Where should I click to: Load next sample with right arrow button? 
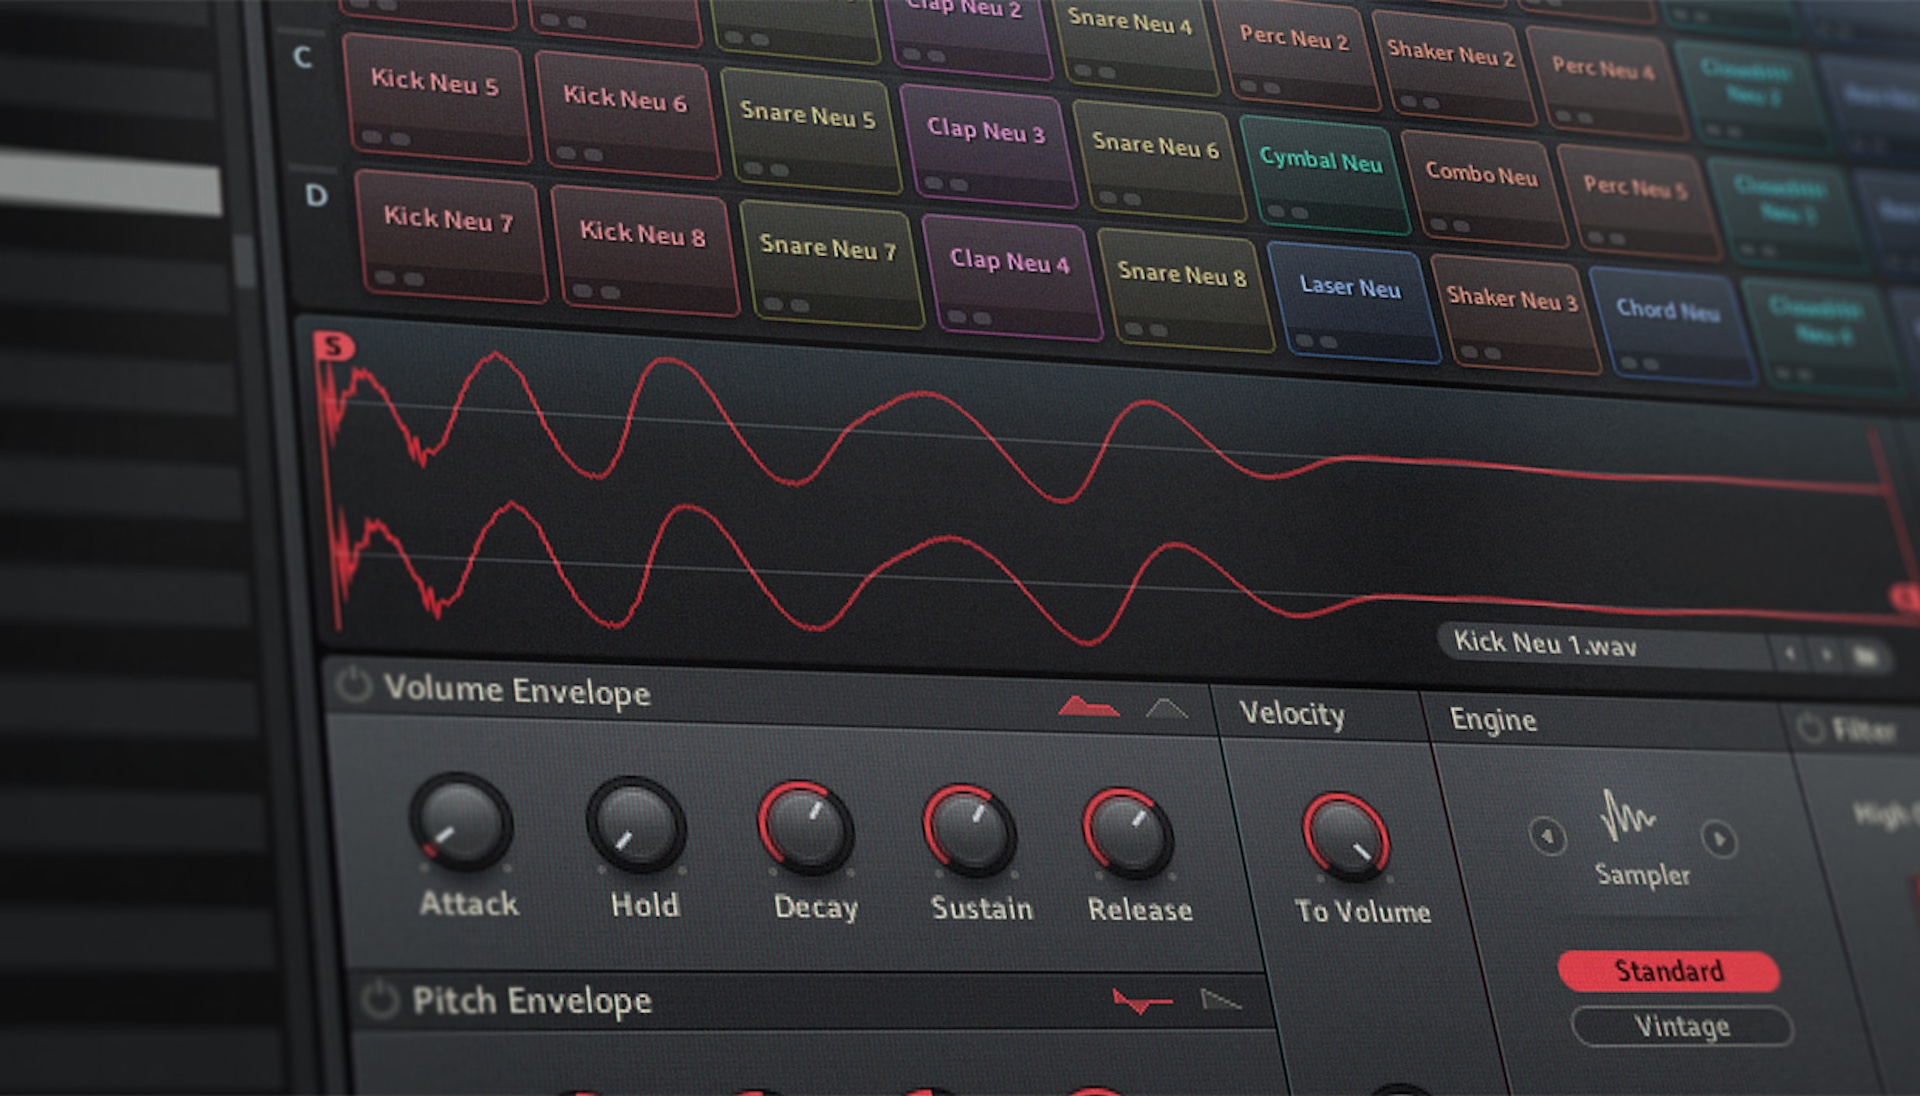pos(1826,656)
